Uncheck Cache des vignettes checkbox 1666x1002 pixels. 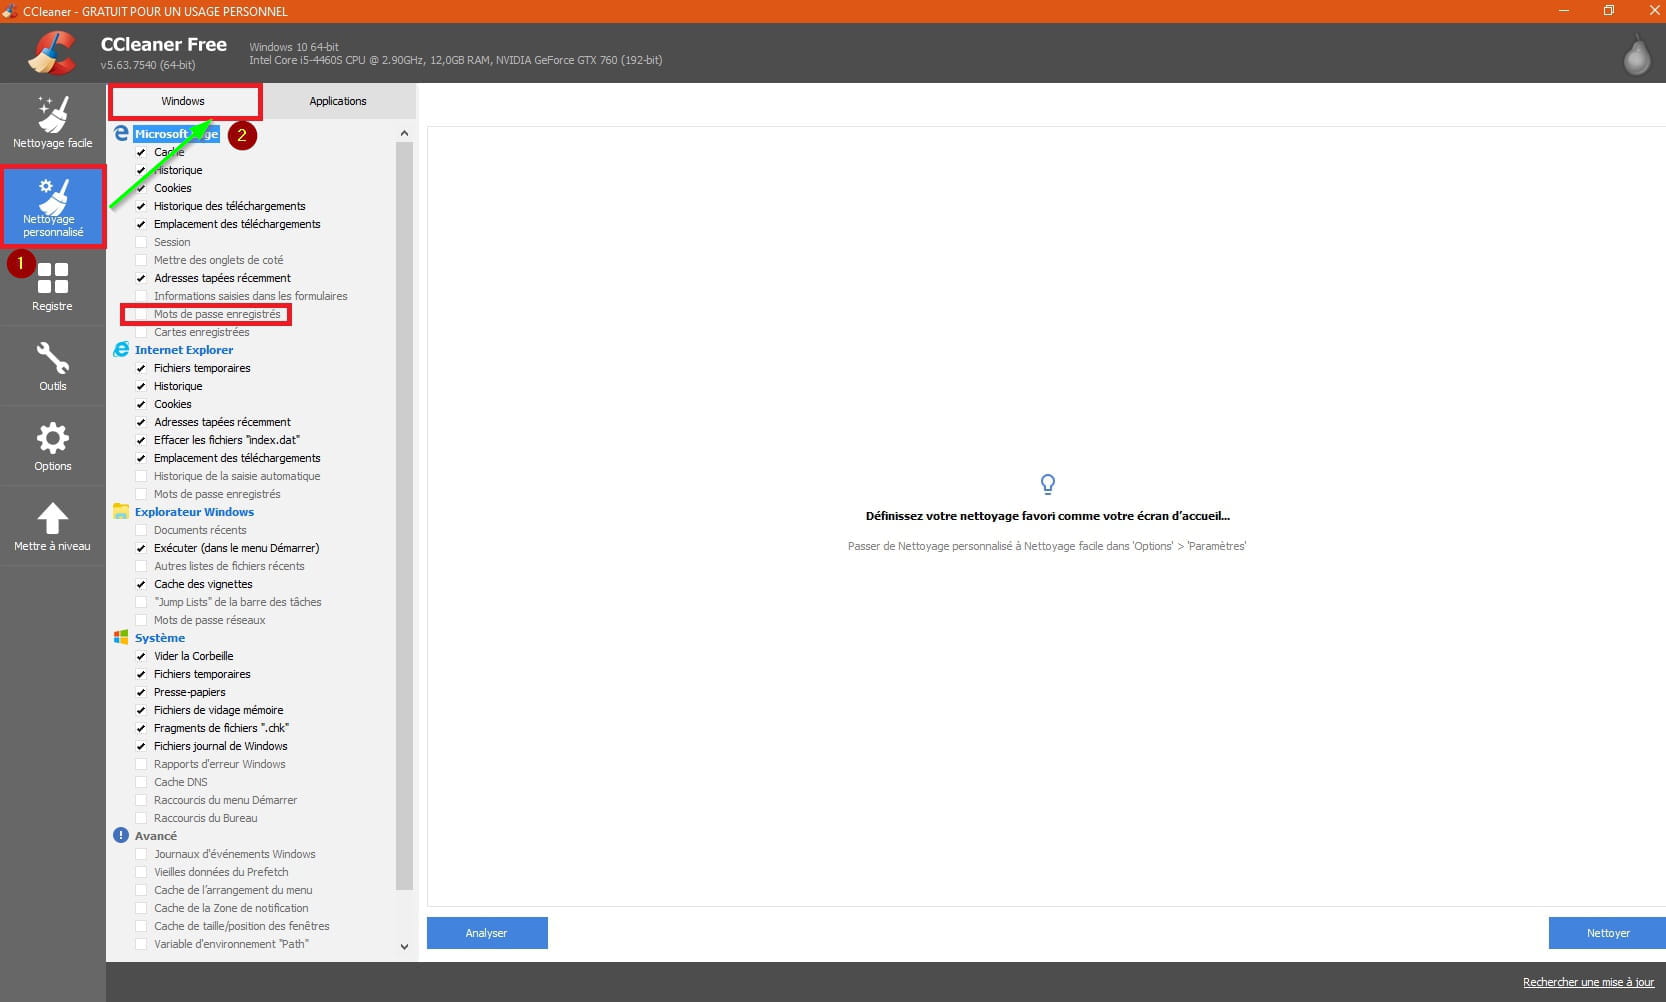141,584
